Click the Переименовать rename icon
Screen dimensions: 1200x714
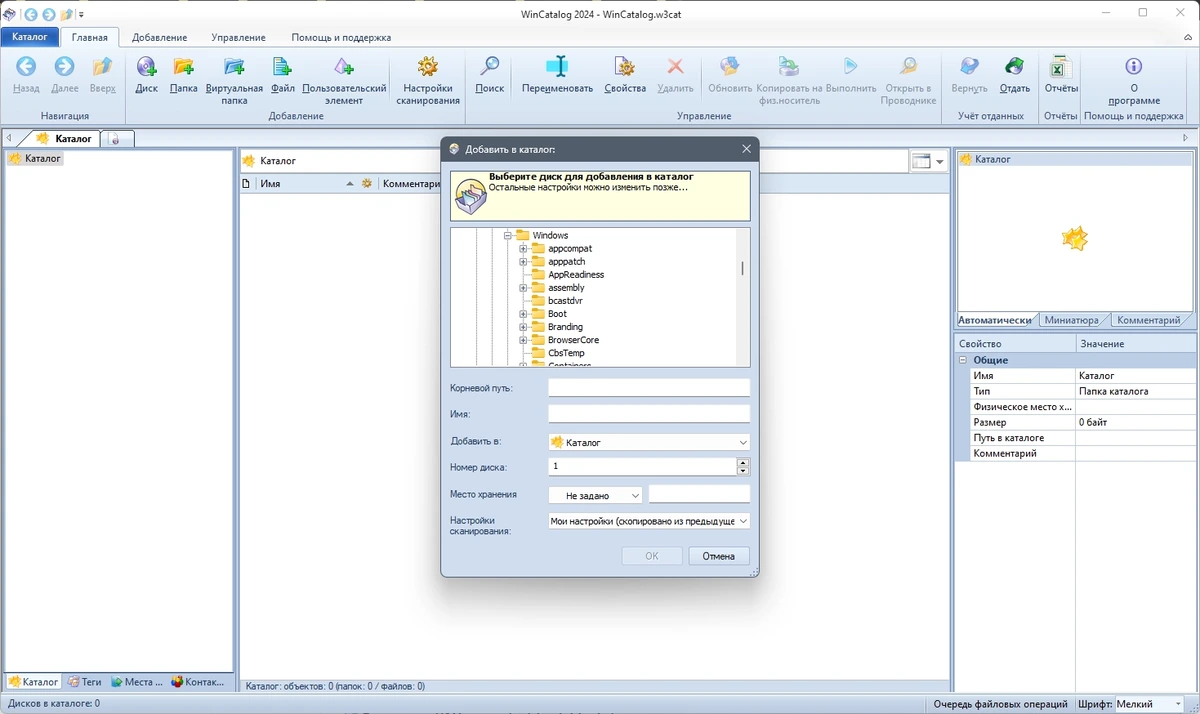coord(557,67)
